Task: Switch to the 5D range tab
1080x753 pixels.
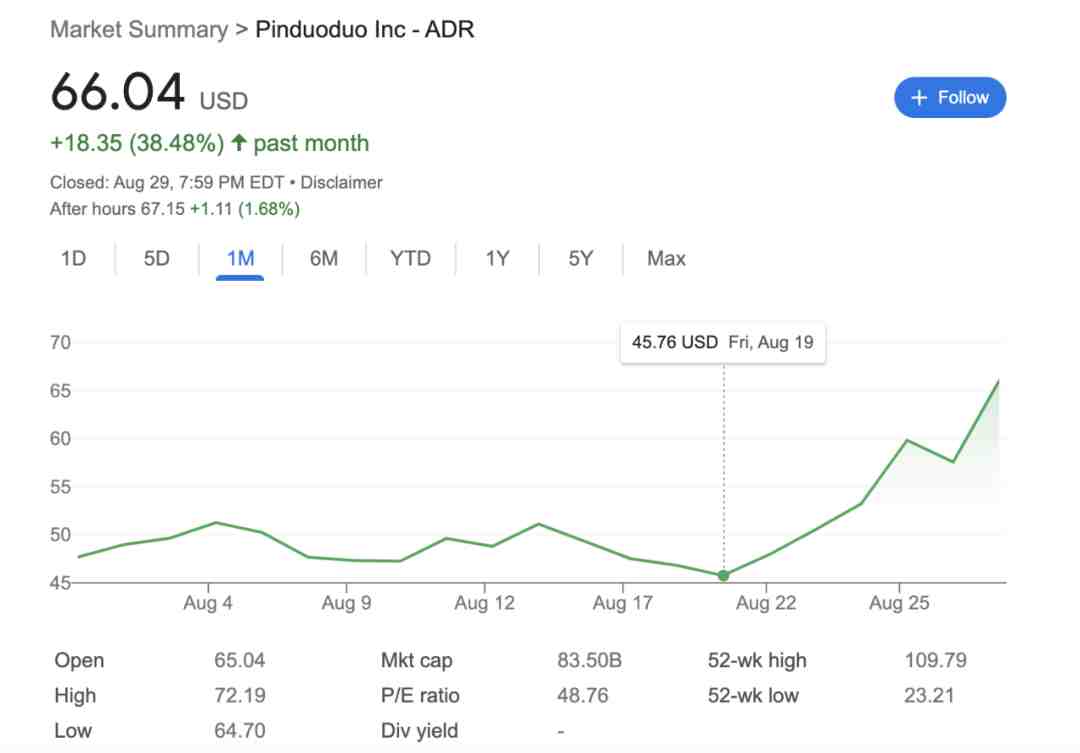Action: (156, 258)
